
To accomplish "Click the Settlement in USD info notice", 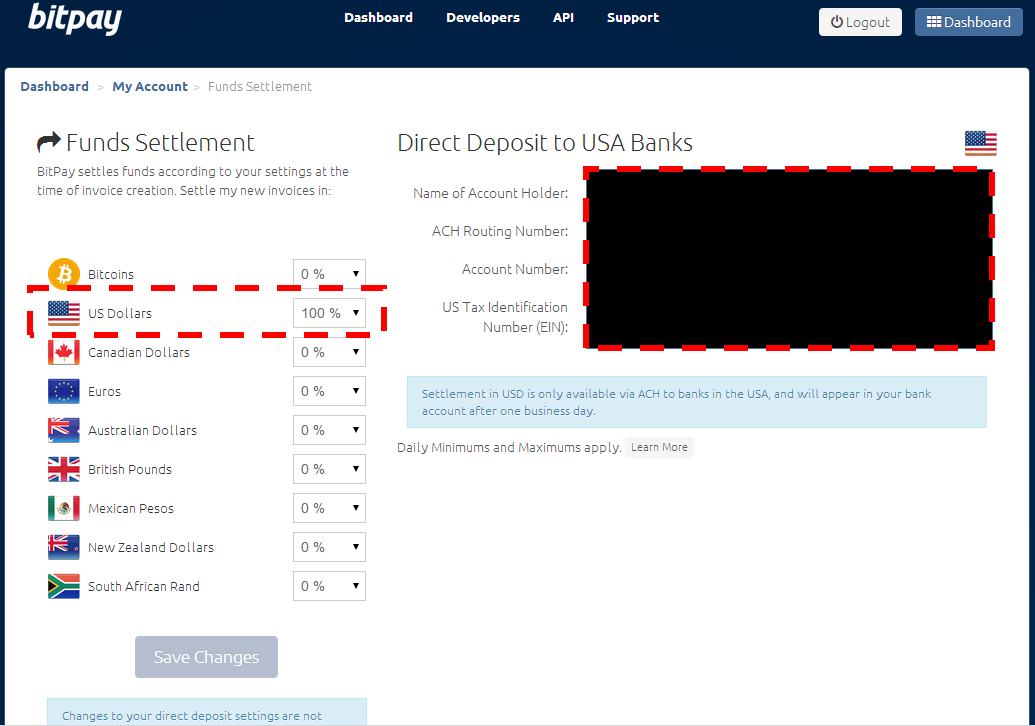I will [697, 402].
